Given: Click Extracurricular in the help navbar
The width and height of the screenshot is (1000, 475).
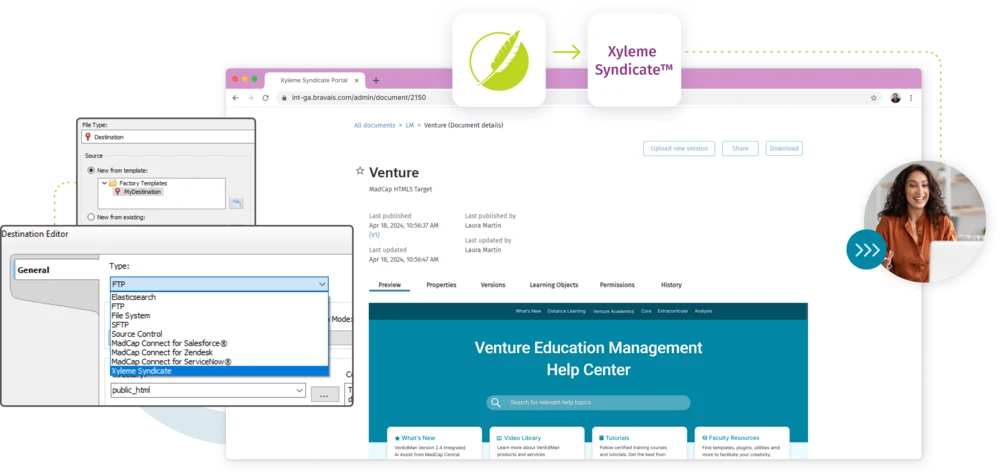Looking at the screenshot, I should [672, 311].
